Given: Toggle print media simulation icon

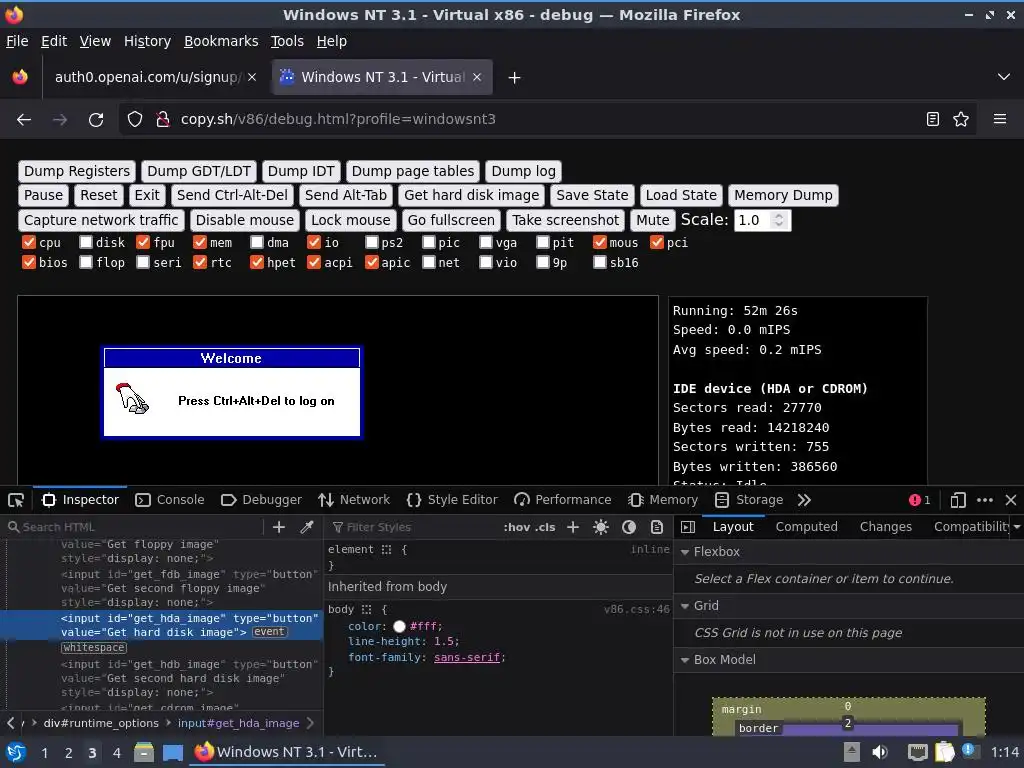Looking at the screenshot, I should [x=657, y=527].
